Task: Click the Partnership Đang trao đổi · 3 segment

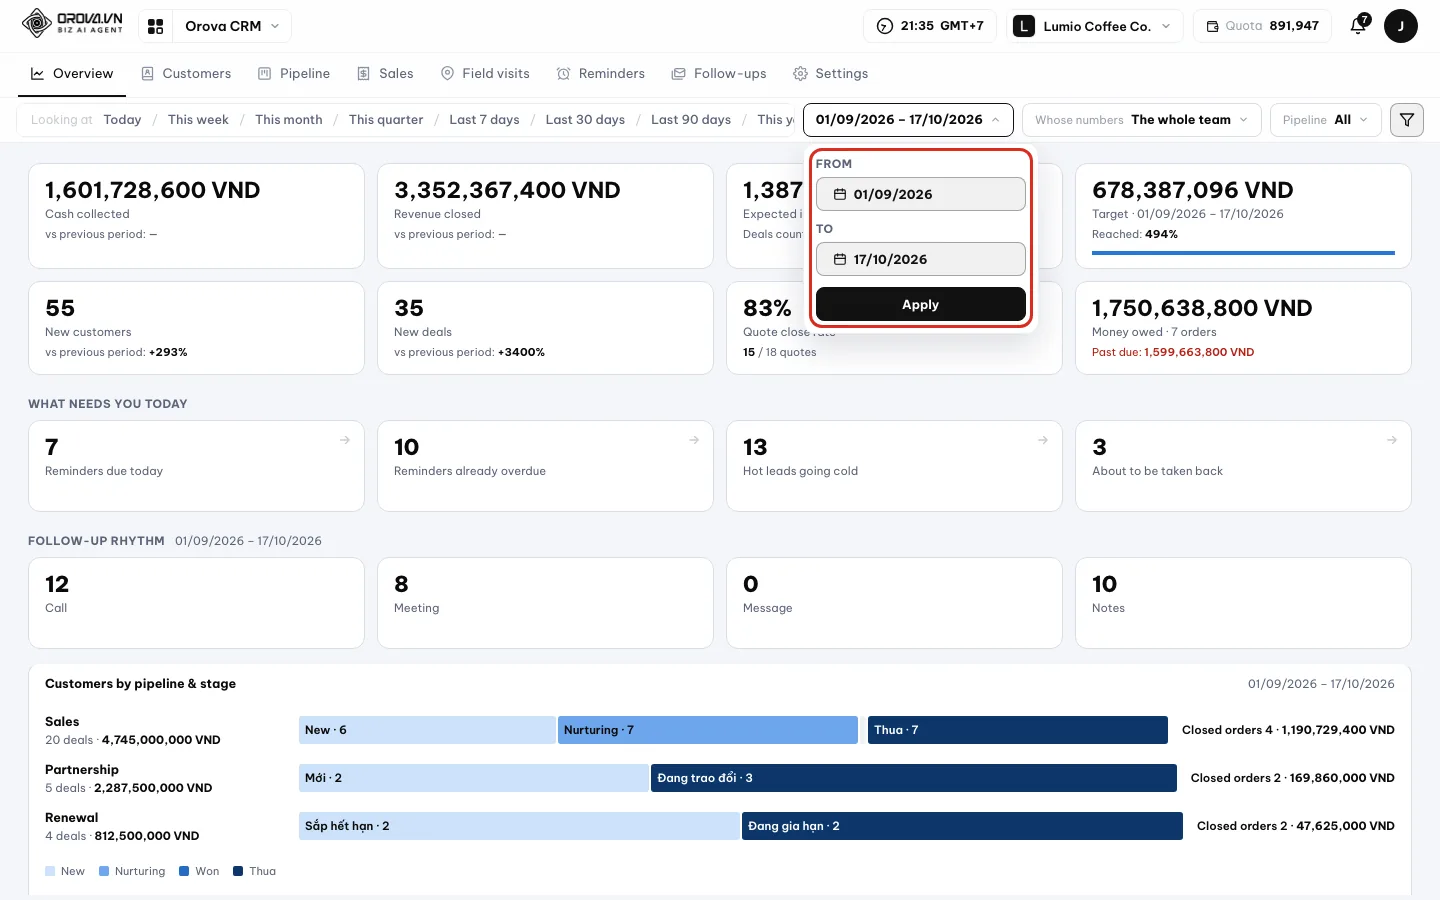Action: (914, 778)
